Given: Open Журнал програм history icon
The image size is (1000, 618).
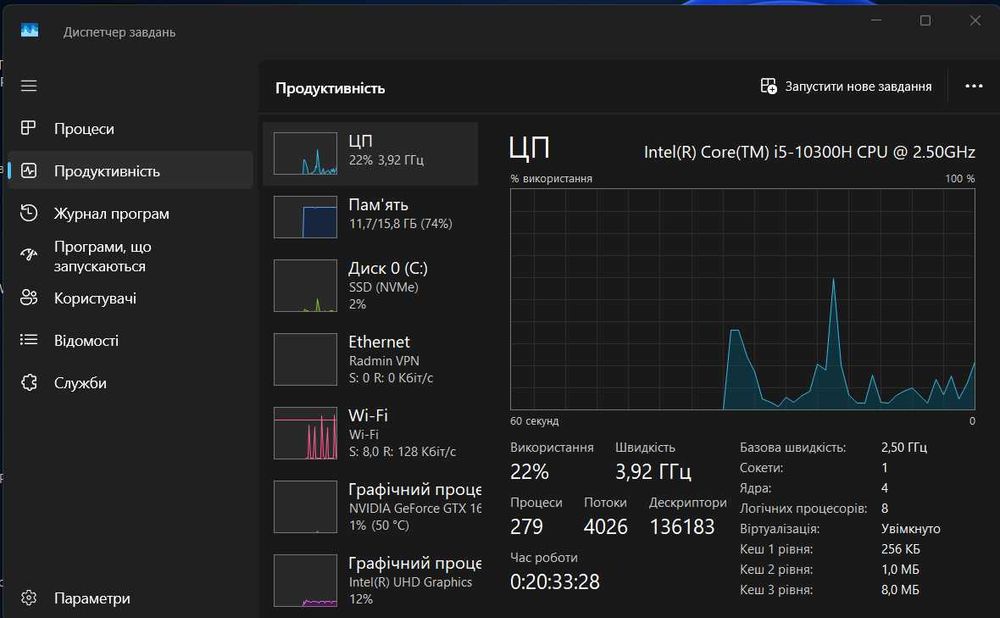Looking at the screenshot, I should coord(29,213).
